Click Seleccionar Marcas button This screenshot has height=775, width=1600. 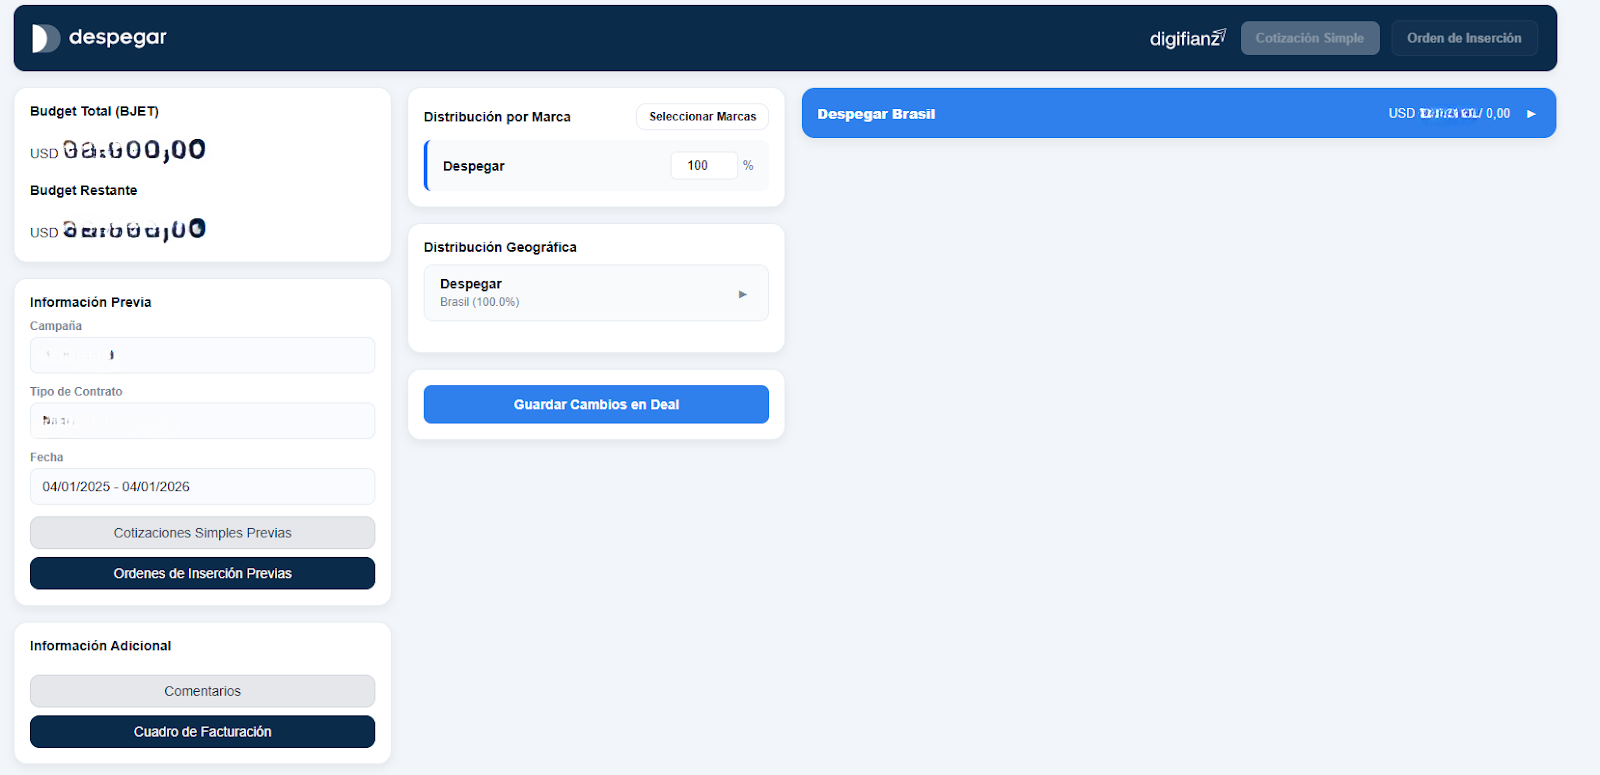coord(702,117)
